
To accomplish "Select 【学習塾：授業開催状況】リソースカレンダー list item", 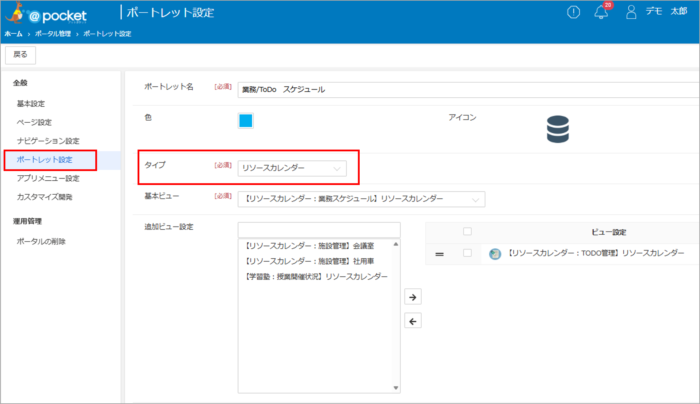I will 316,277.
